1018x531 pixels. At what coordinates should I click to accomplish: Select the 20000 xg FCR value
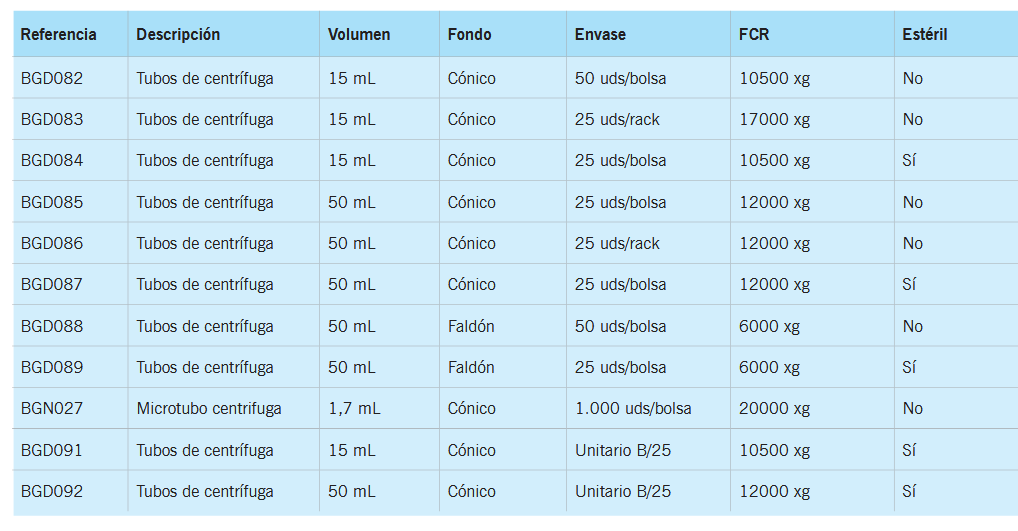774,409
